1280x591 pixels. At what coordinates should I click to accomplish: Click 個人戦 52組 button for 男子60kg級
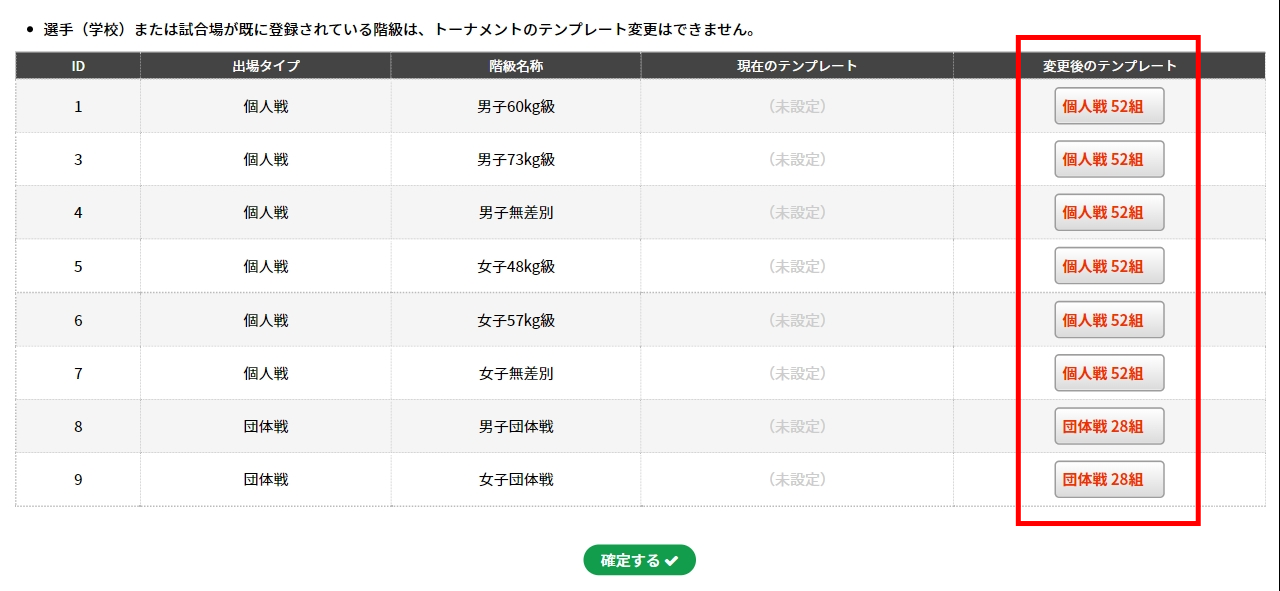[x=1109, y=106]
